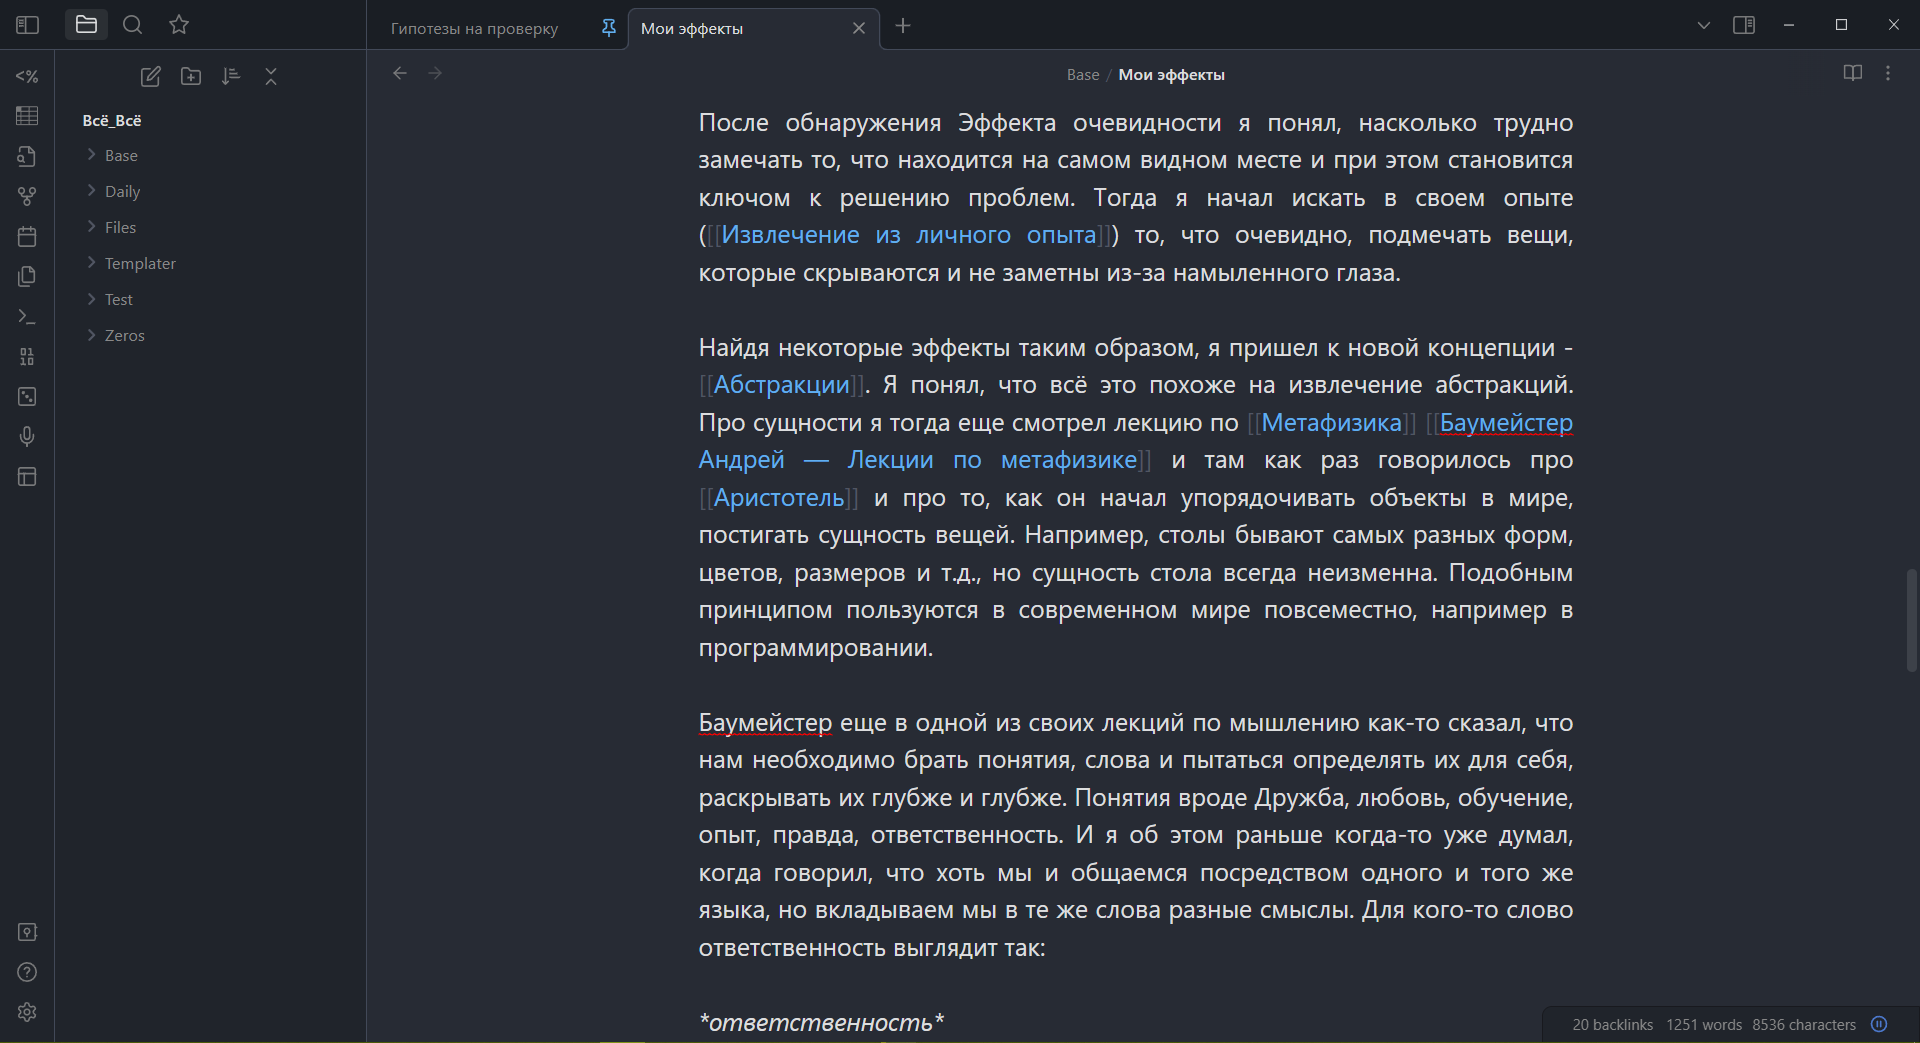Click the Base breadcrumb

pos(1083,75)
